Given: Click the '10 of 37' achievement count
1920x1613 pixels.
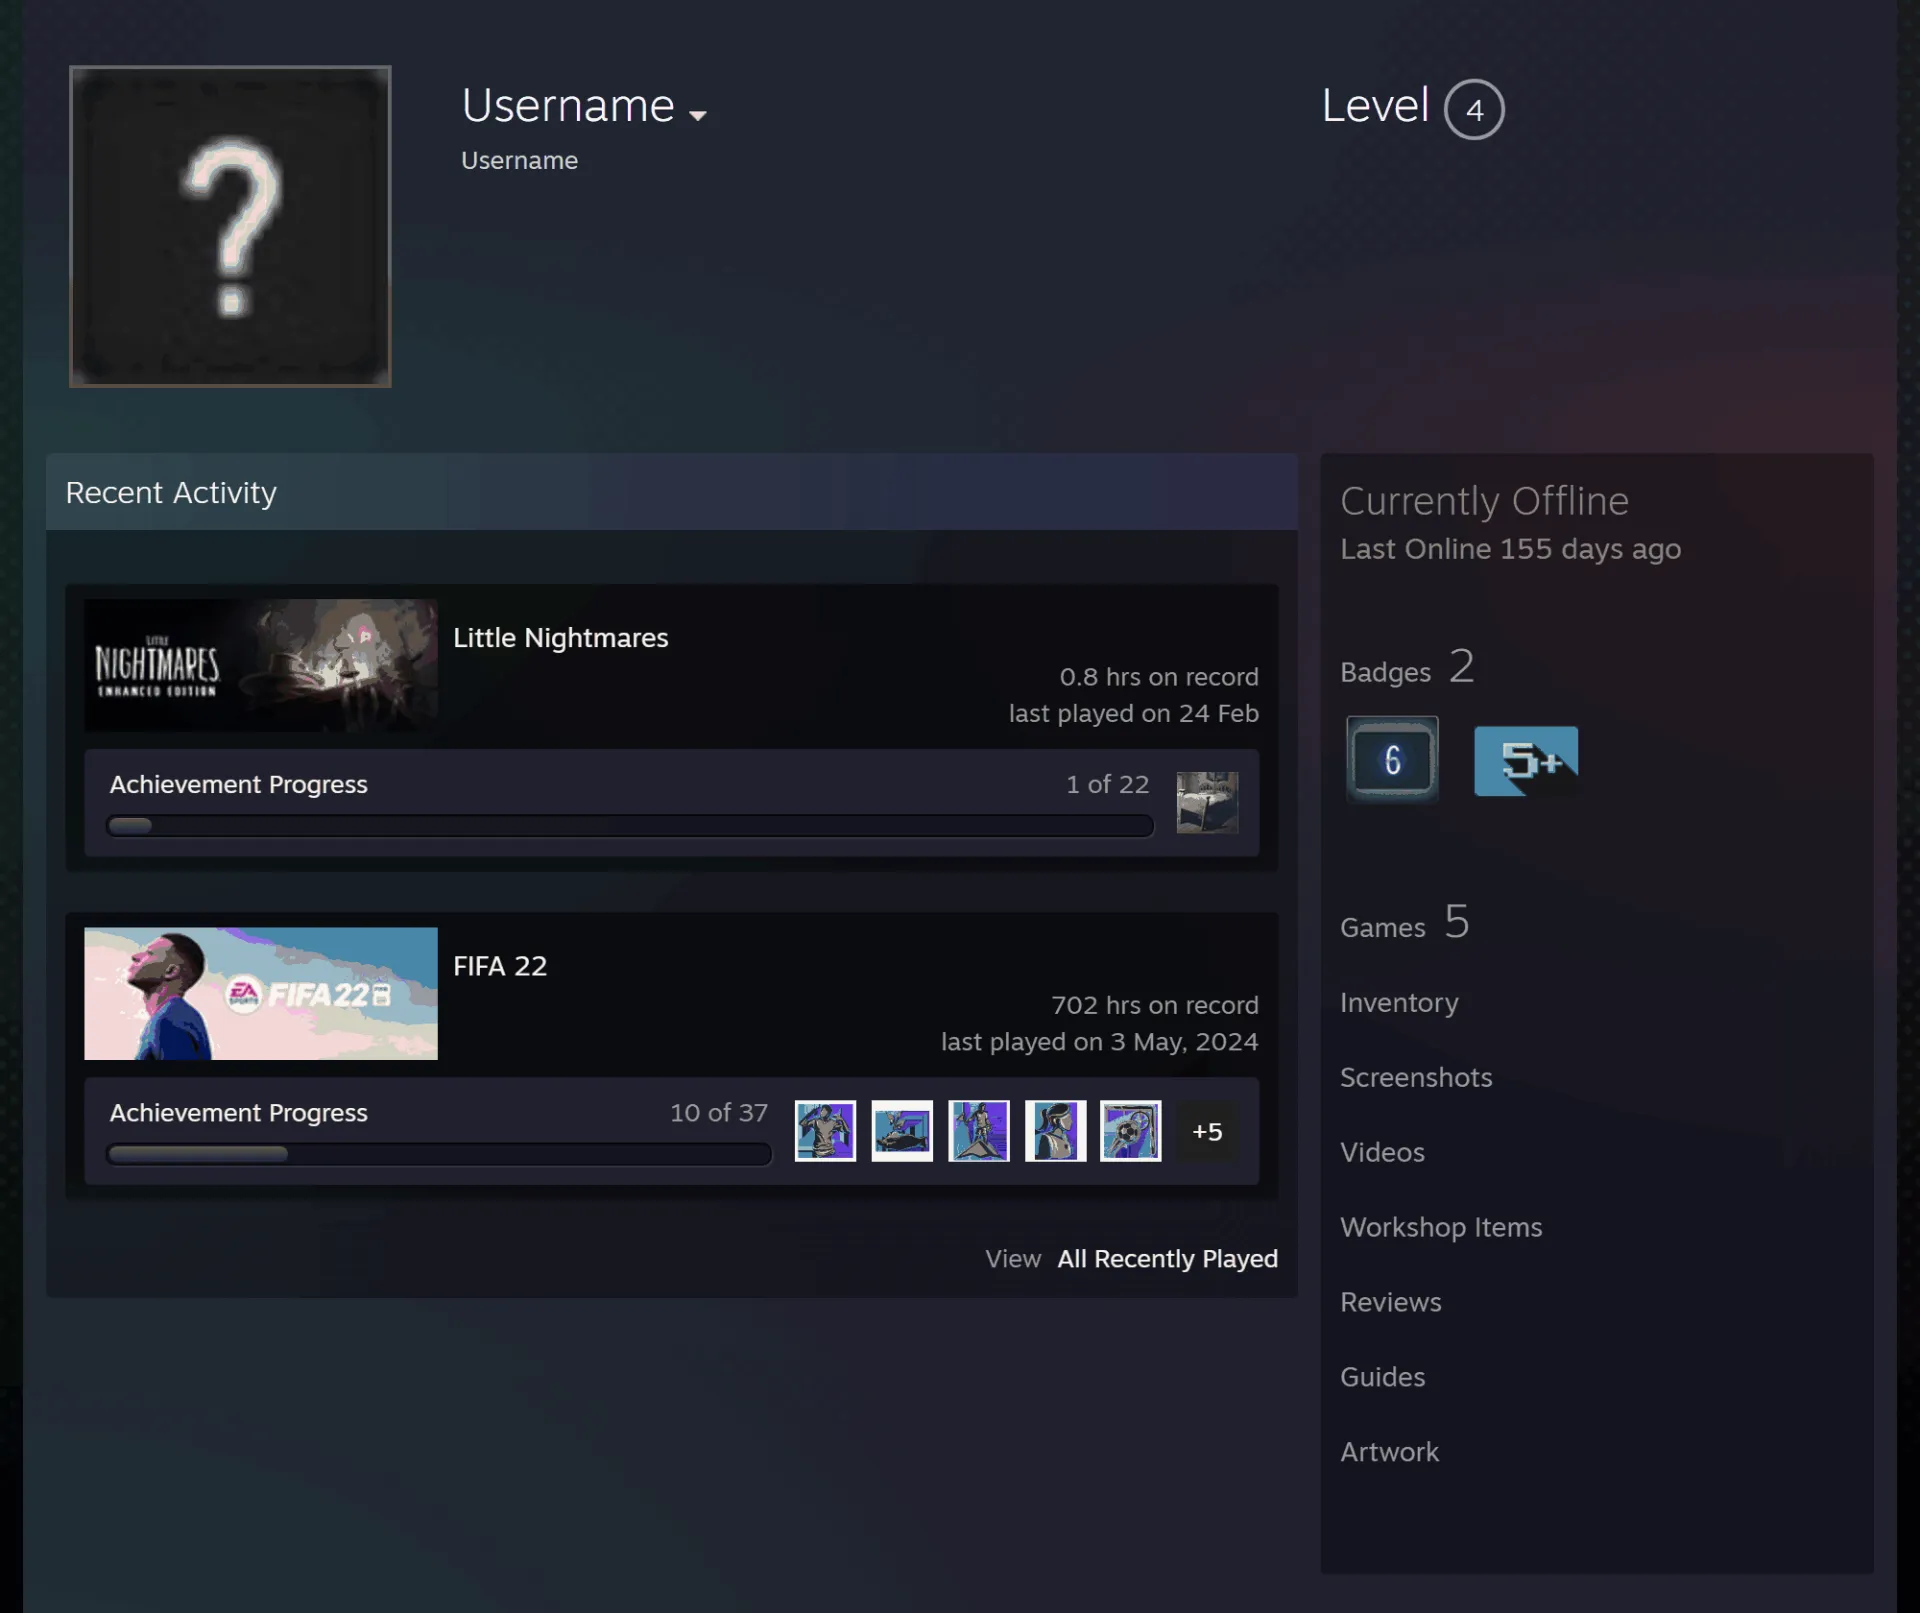Looking at the screenshot, I should pos(719,1112).
